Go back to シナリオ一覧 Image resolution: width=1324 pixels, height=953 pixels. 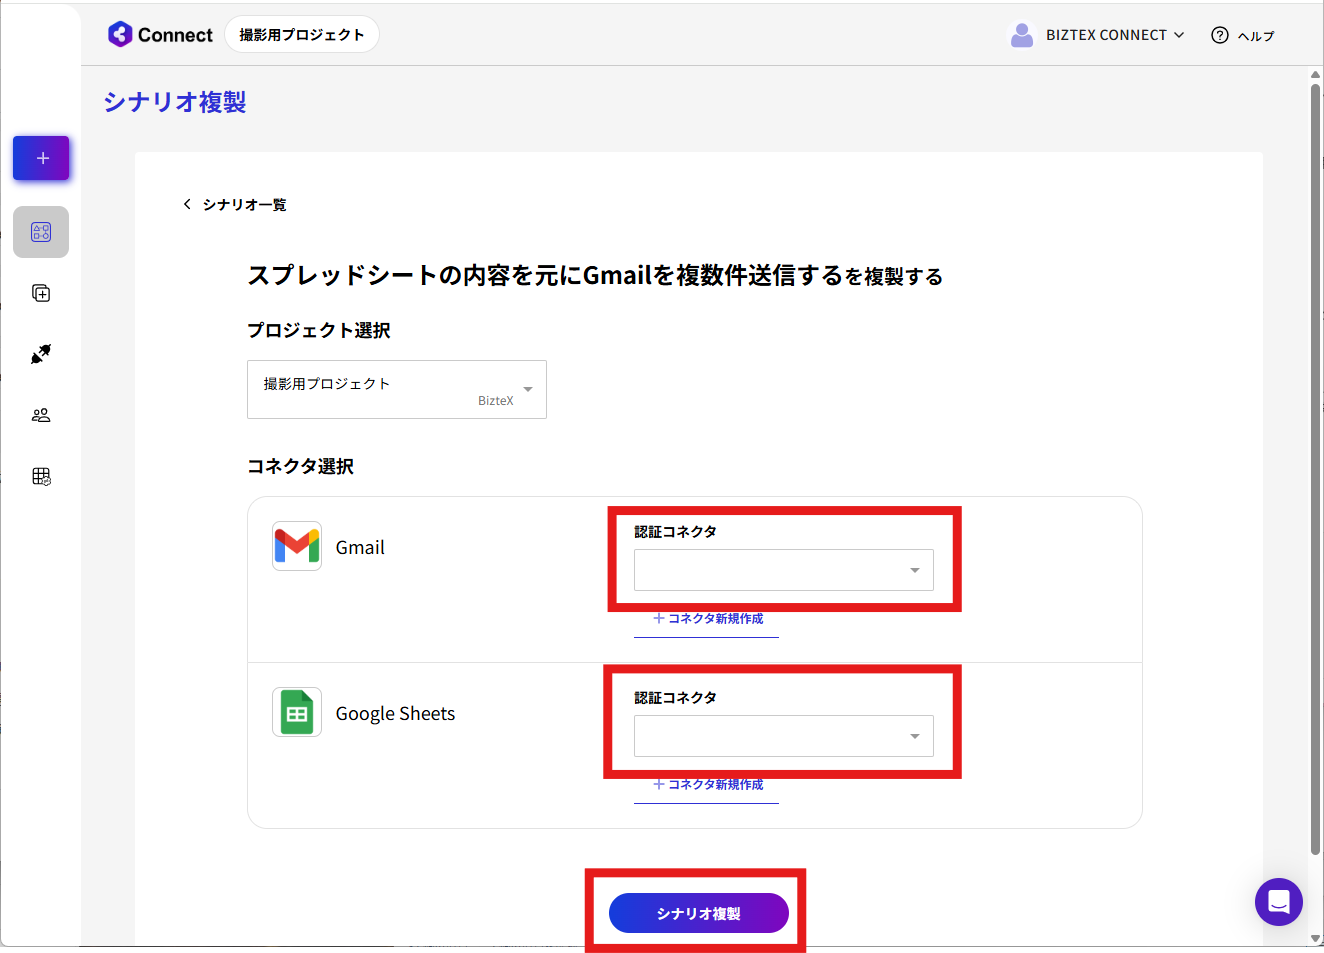pos(235,204)
